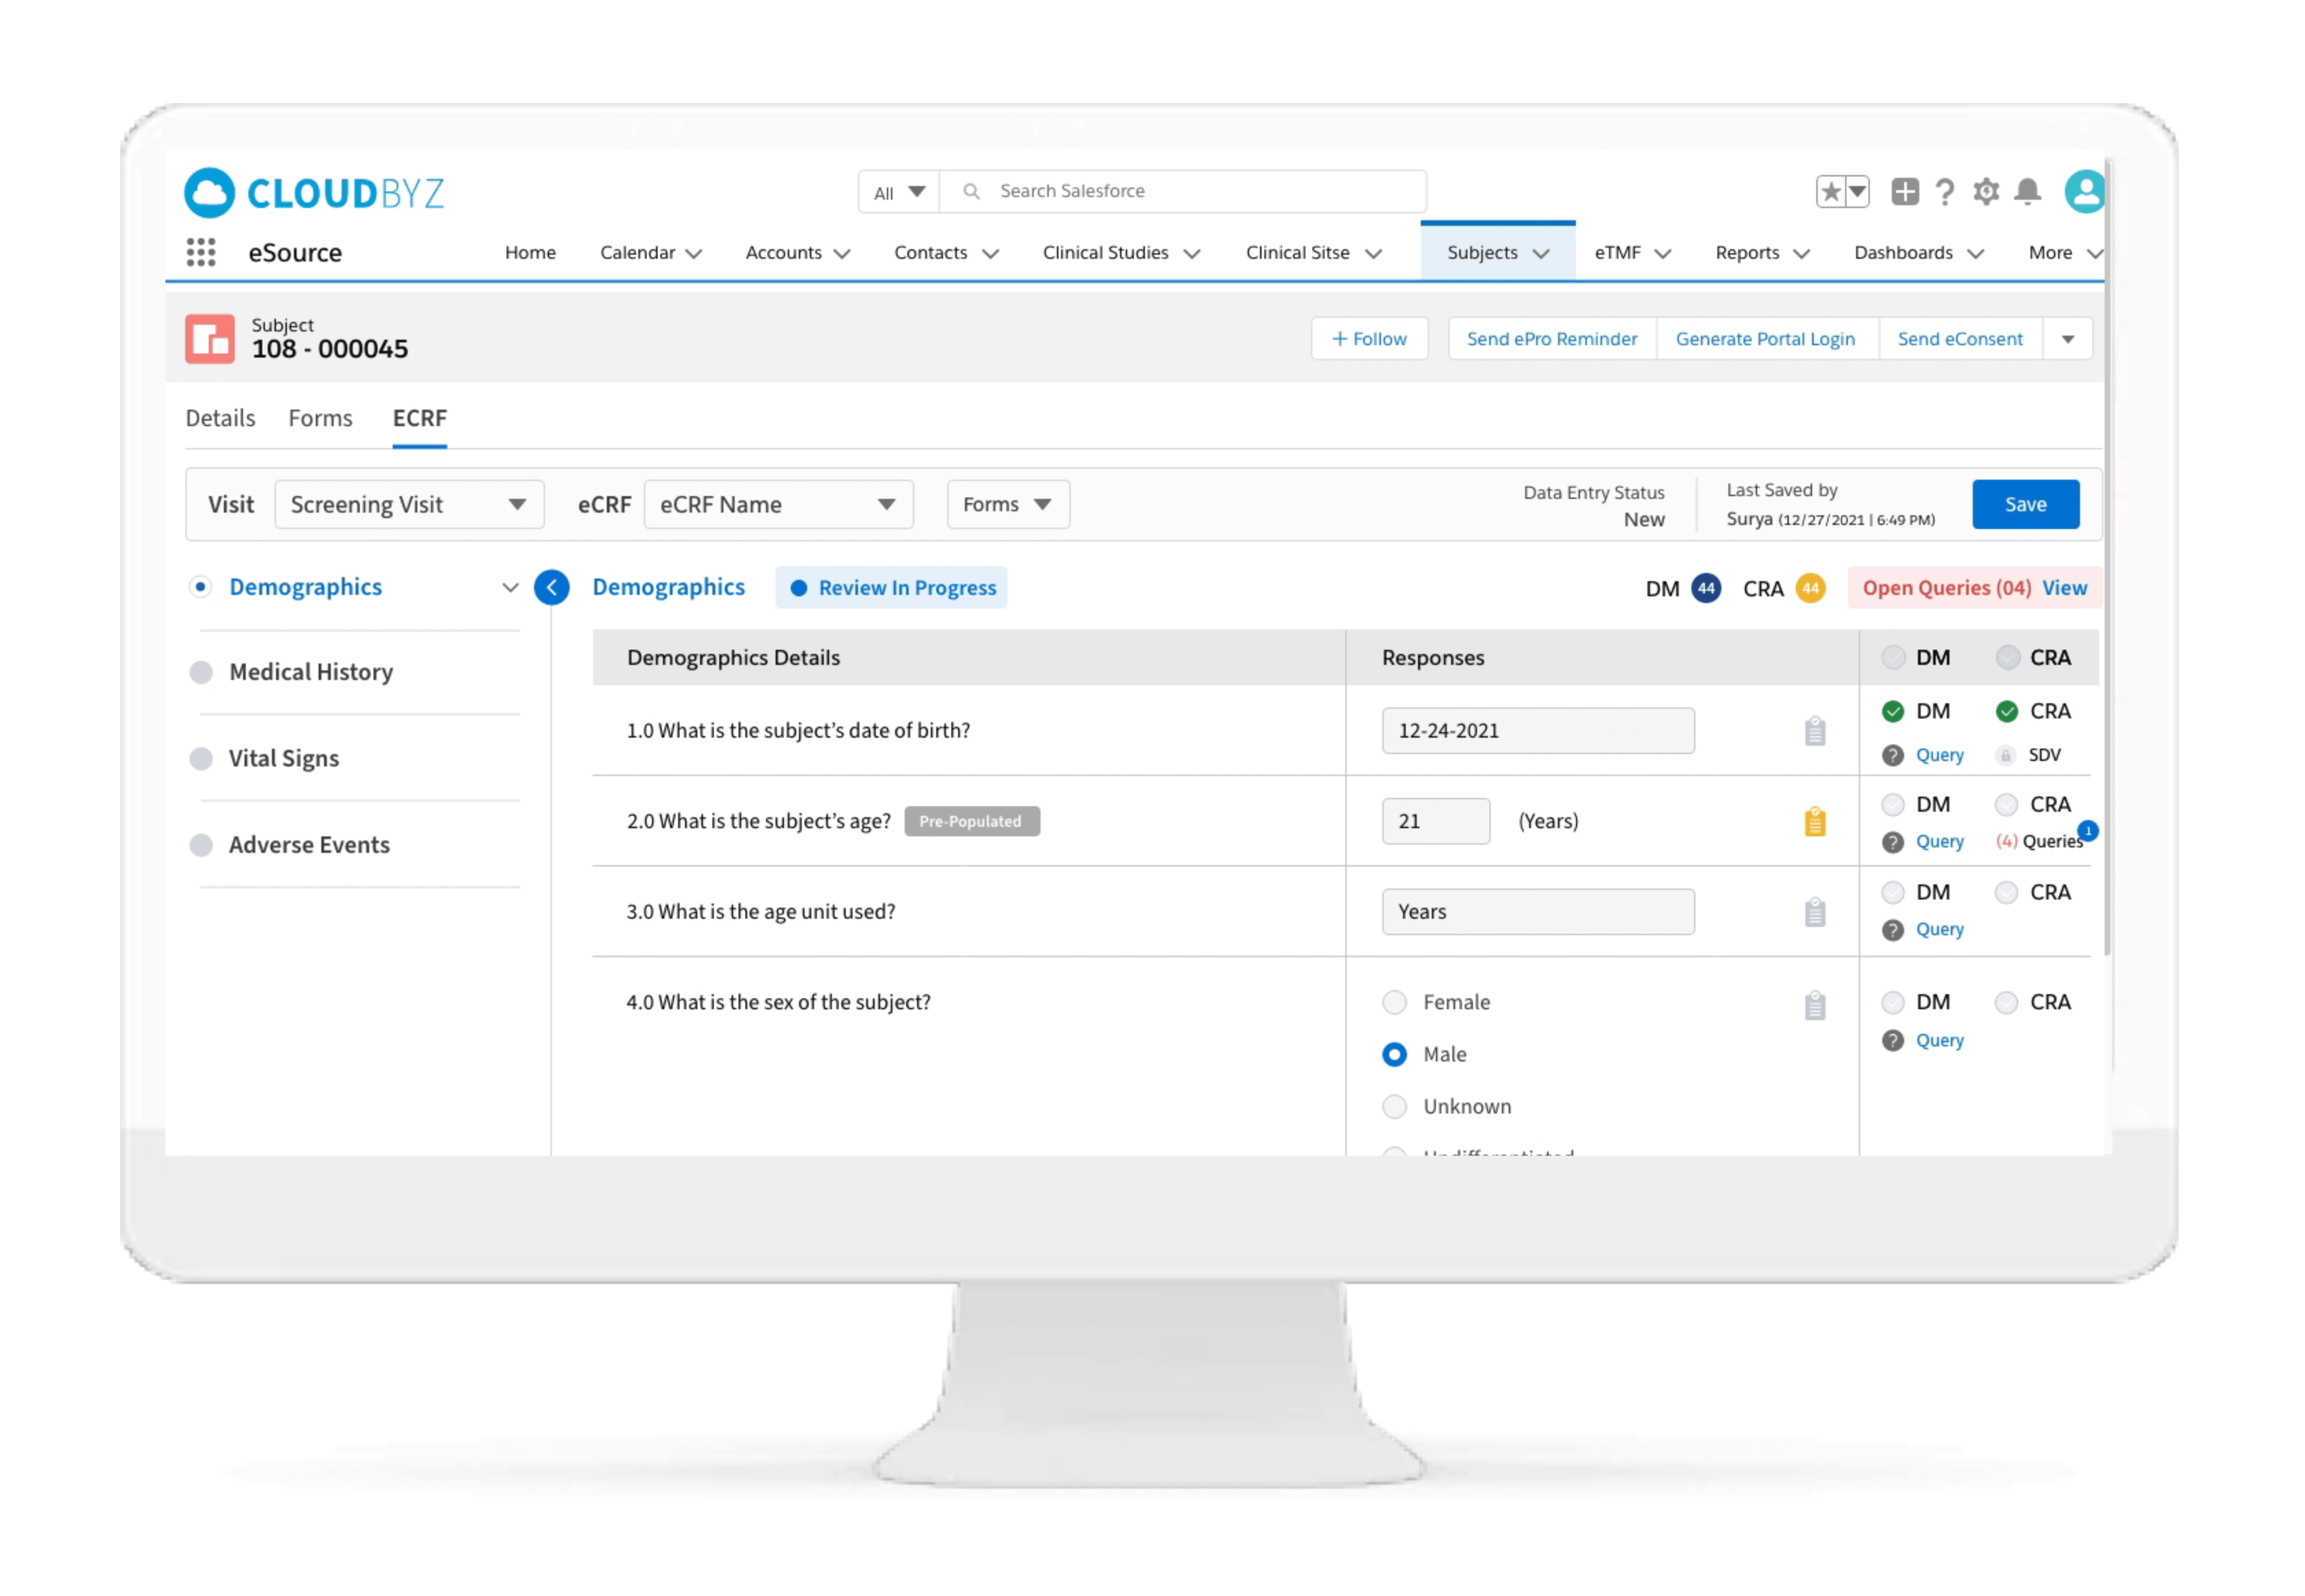The height and width of the screenshot is (1596, 2305).
Task: Expand the eCRF Name dropdown
Action: coord(778,505)
